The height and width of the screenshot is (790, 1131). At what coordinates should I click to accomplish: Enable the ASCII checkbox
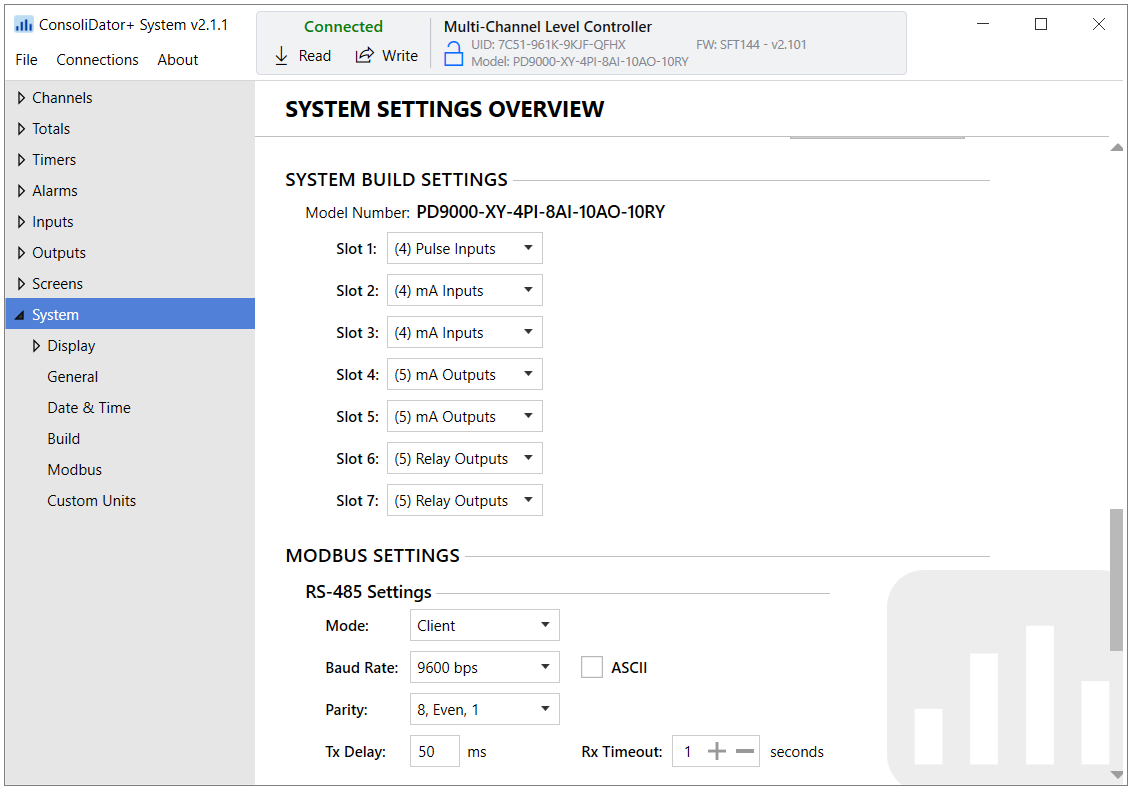pyautogui.click(x=591, y=667)
